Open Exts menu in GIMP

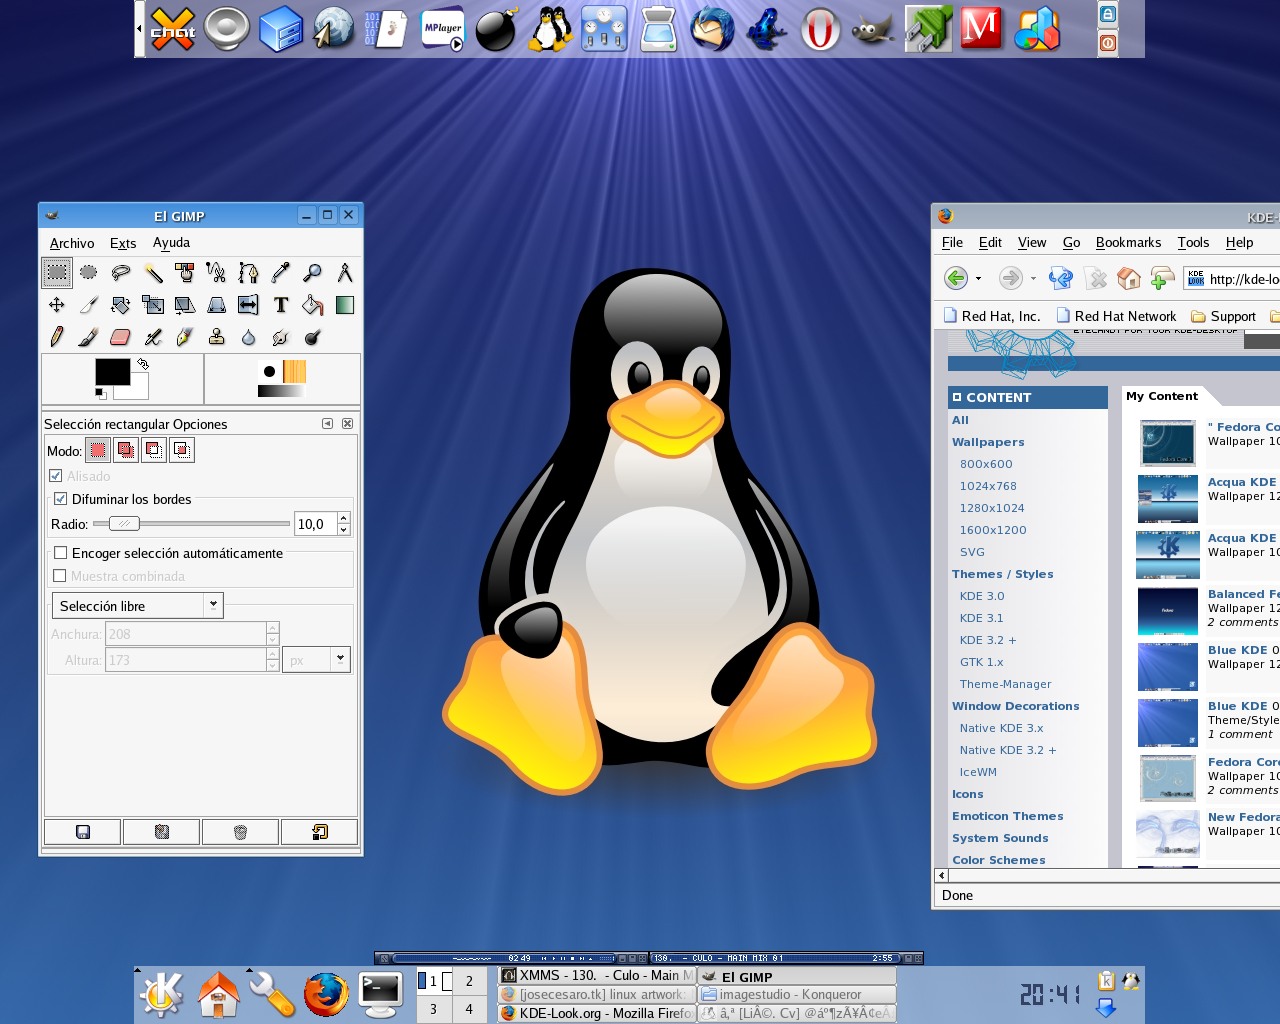pyautogui.click(x=123, y=243)
